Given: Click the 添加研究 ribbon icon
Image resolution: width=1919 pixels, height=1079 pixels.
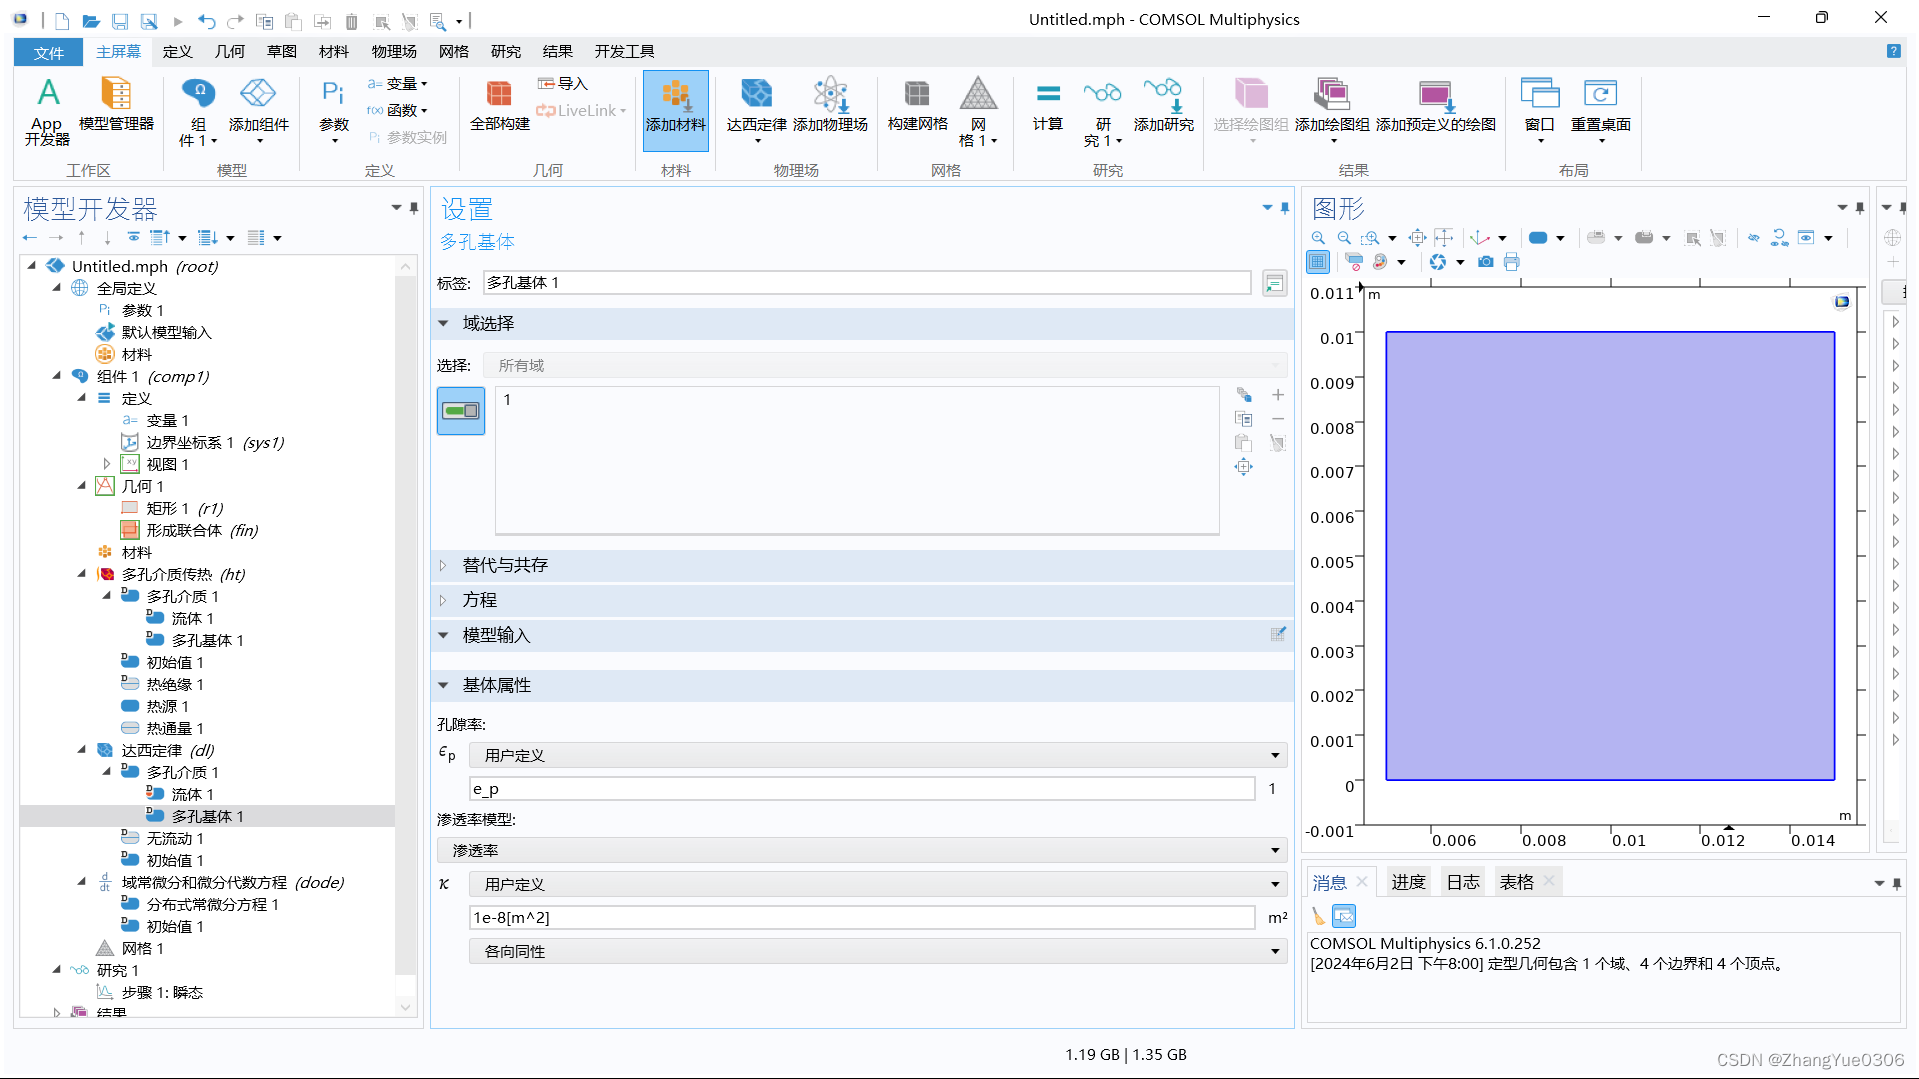Looking at the screenshot, I should [1163, 104].
